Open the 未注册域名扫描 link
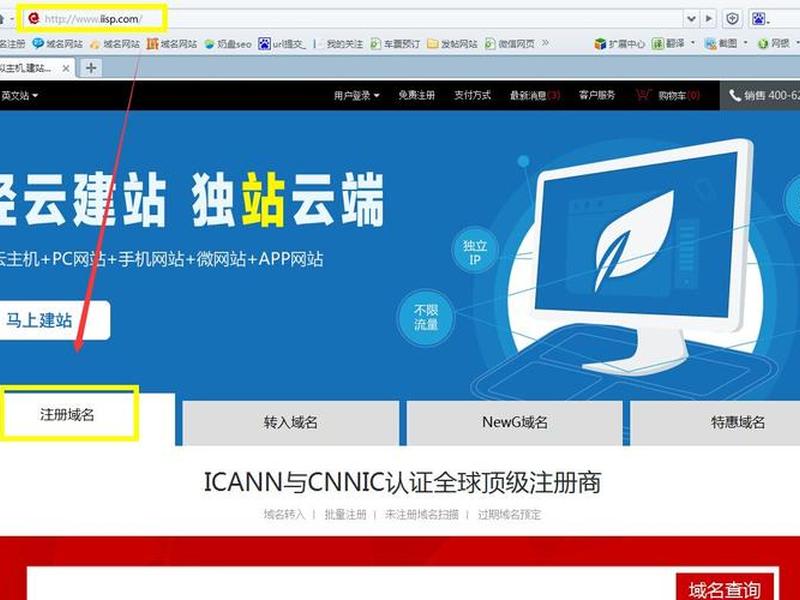 pos(421,514)
